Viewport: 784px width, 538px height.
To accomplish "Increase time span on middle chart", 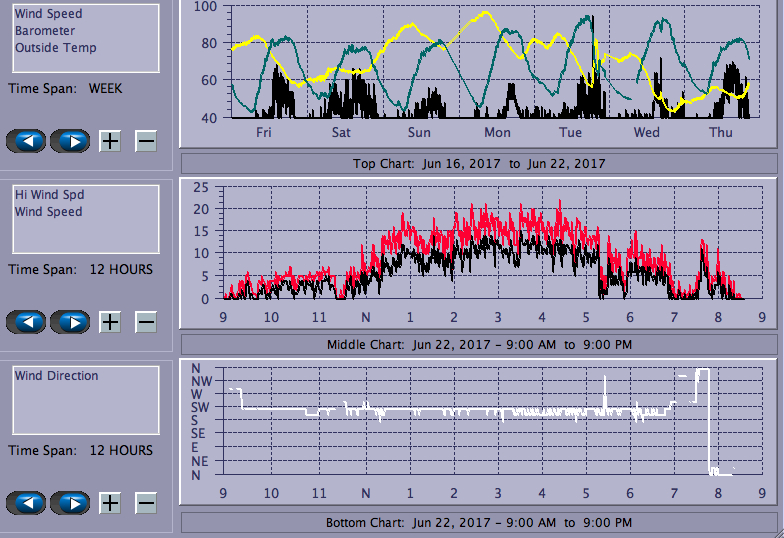I will point(110,322).
